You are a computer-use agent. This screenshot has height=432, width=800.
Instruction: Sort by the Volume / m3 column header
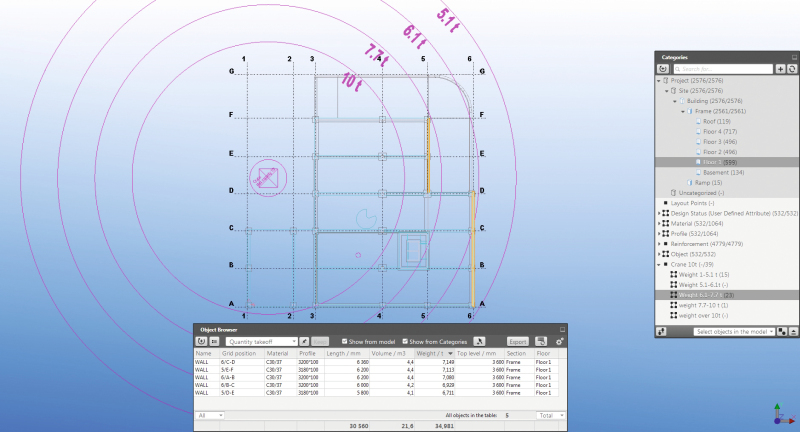(x=392, y=353)
